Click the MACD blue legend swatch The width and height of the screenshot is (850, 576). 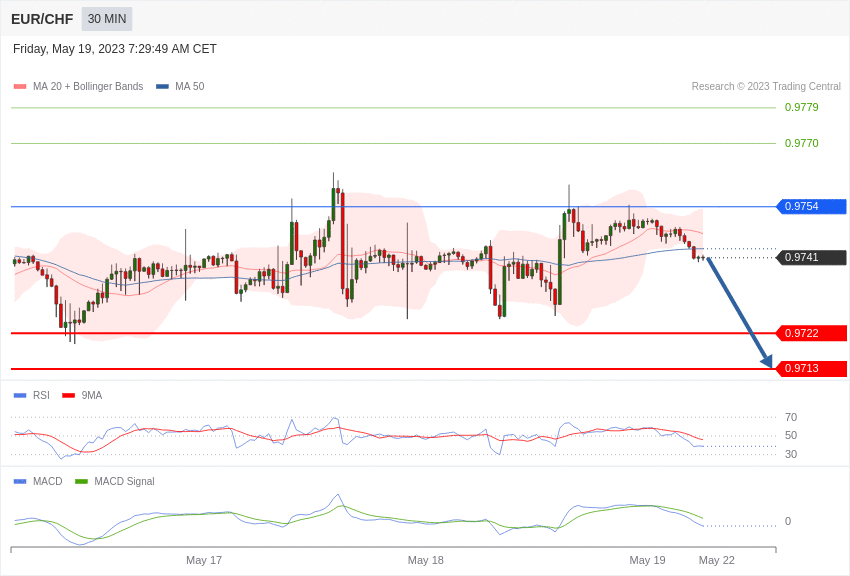pos(20,481)
